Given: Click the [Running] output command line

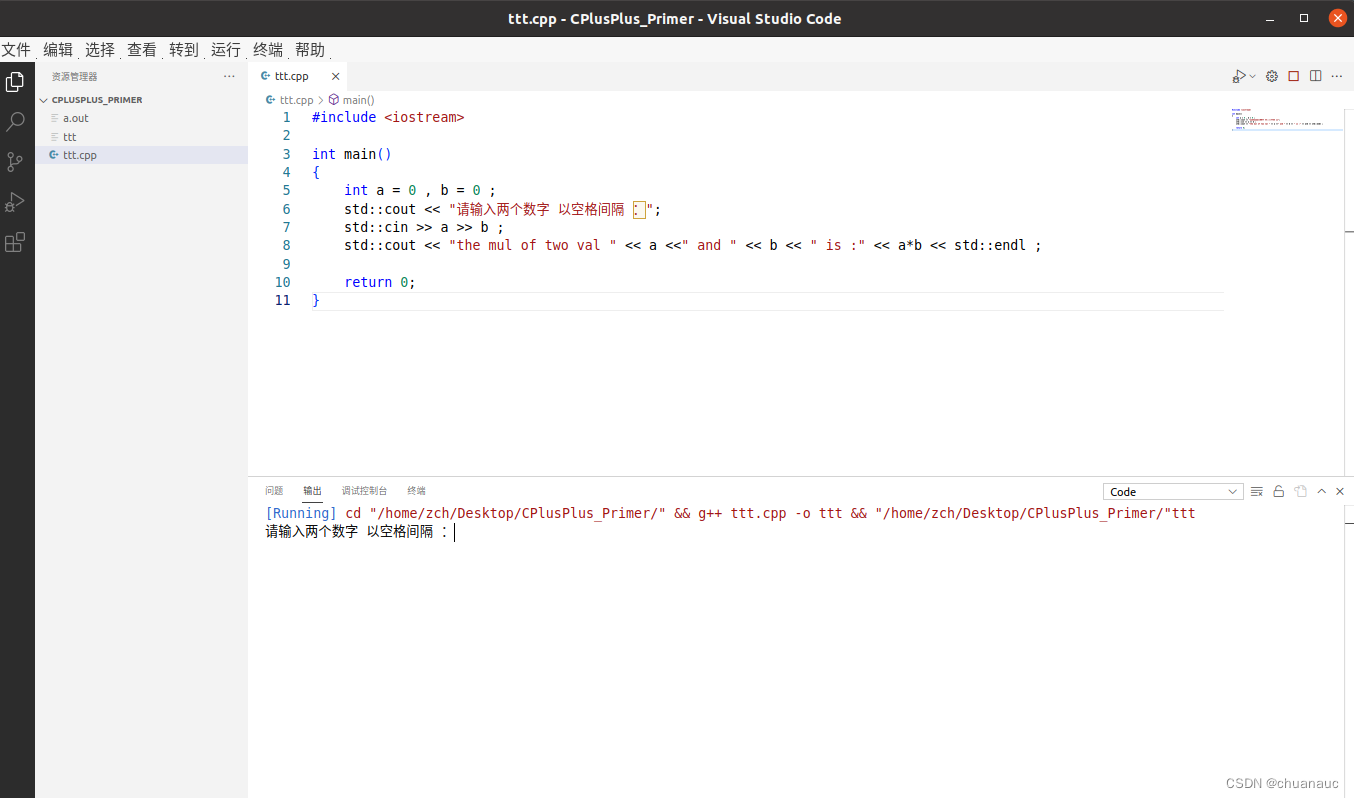Looking at the screenshot, I should tap(730, 513).
